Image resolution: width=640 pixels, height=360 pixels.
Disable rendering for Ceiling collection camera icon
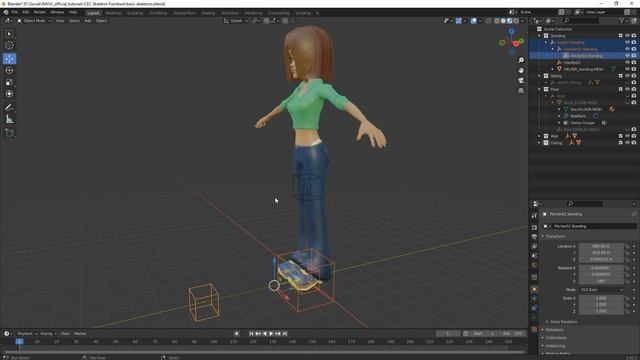pyautogui.click(x=634, y=142)
